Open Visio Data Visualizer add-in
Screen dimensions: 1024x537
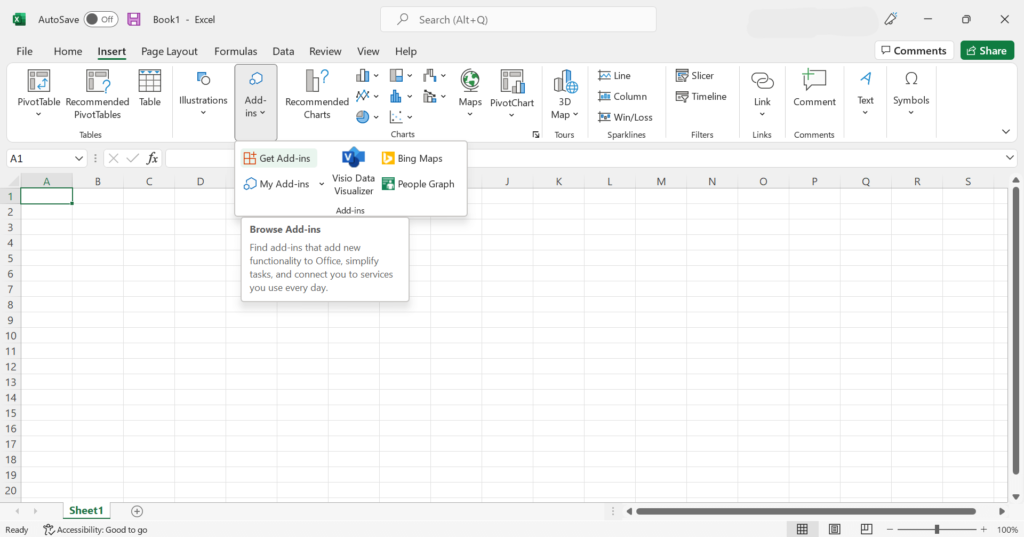(353, 170)
